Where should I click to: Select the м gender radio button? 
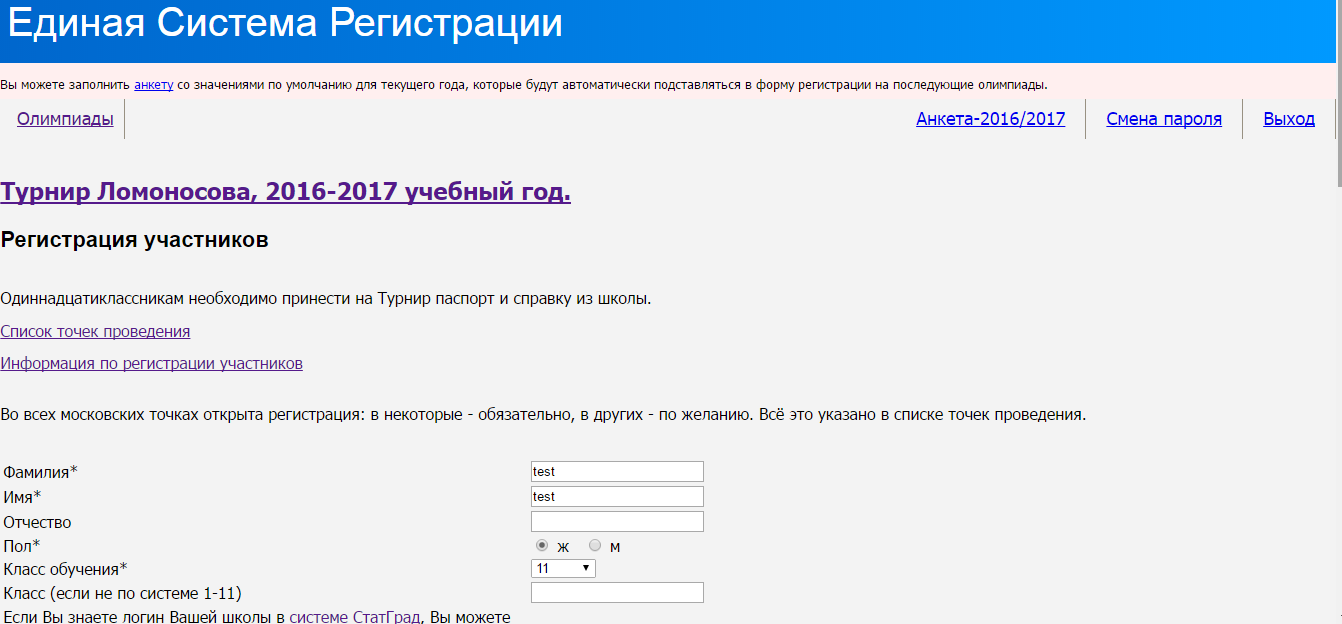coord(595,546)
